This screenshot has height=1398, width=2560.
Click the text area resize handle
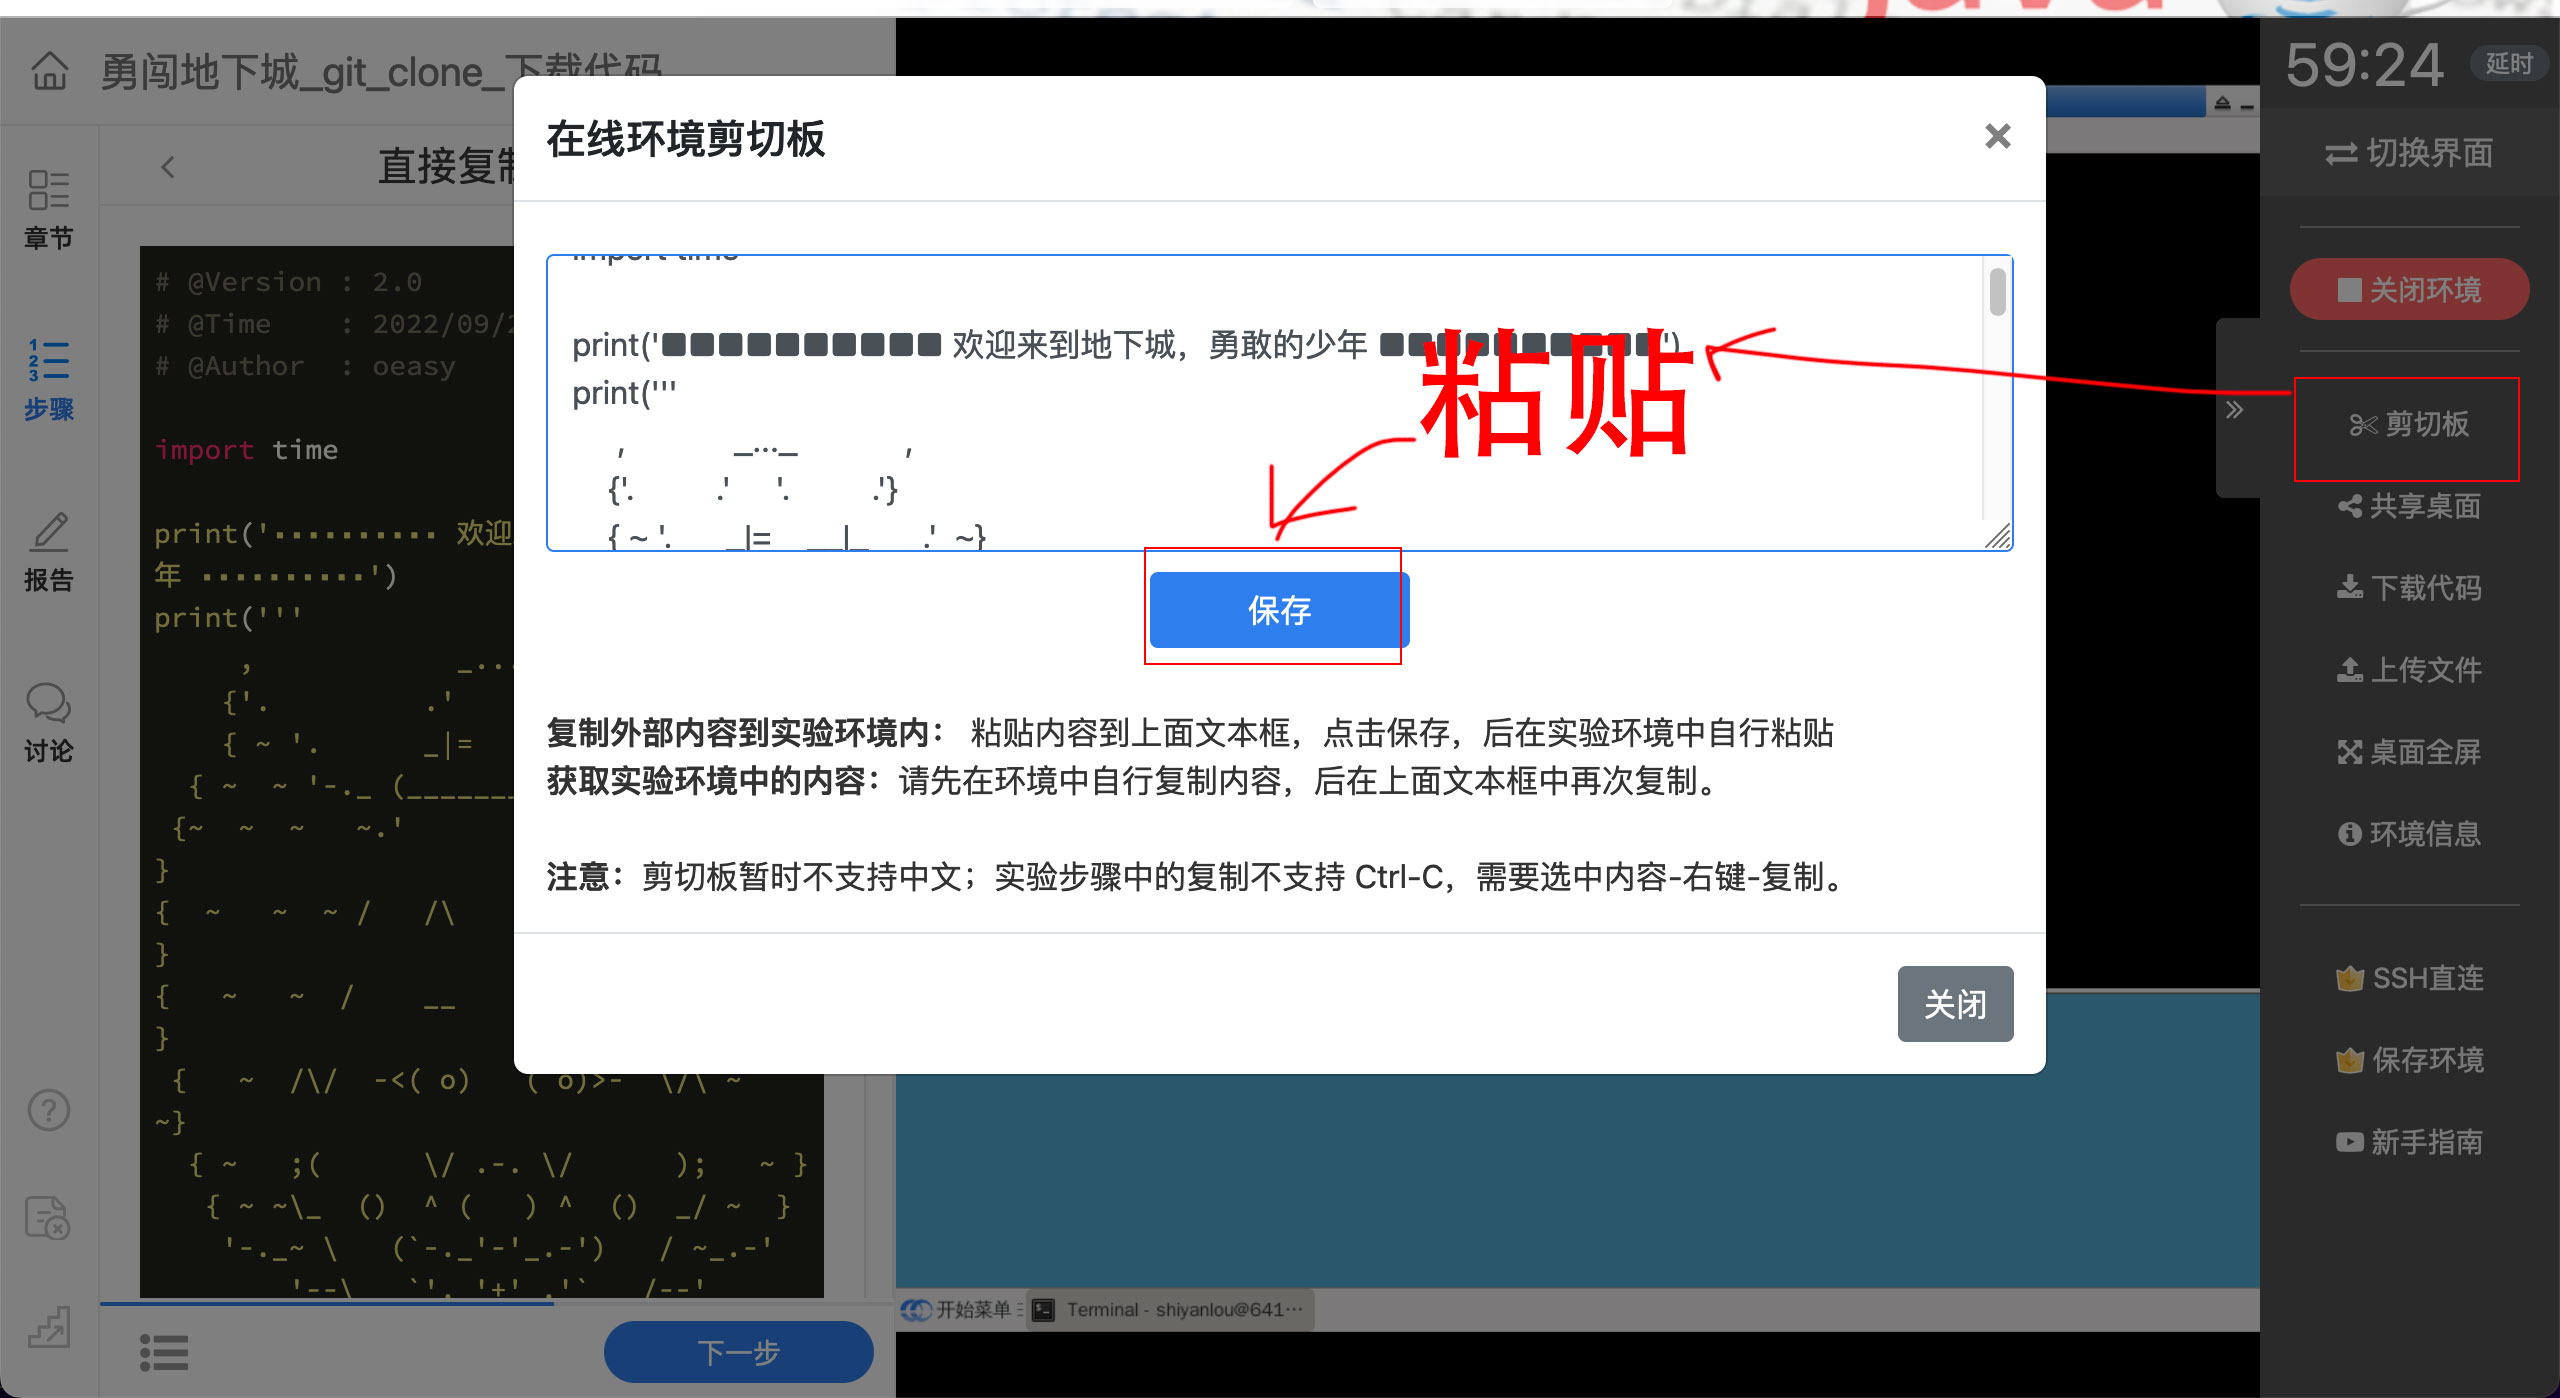click(x=1998, y=537)
